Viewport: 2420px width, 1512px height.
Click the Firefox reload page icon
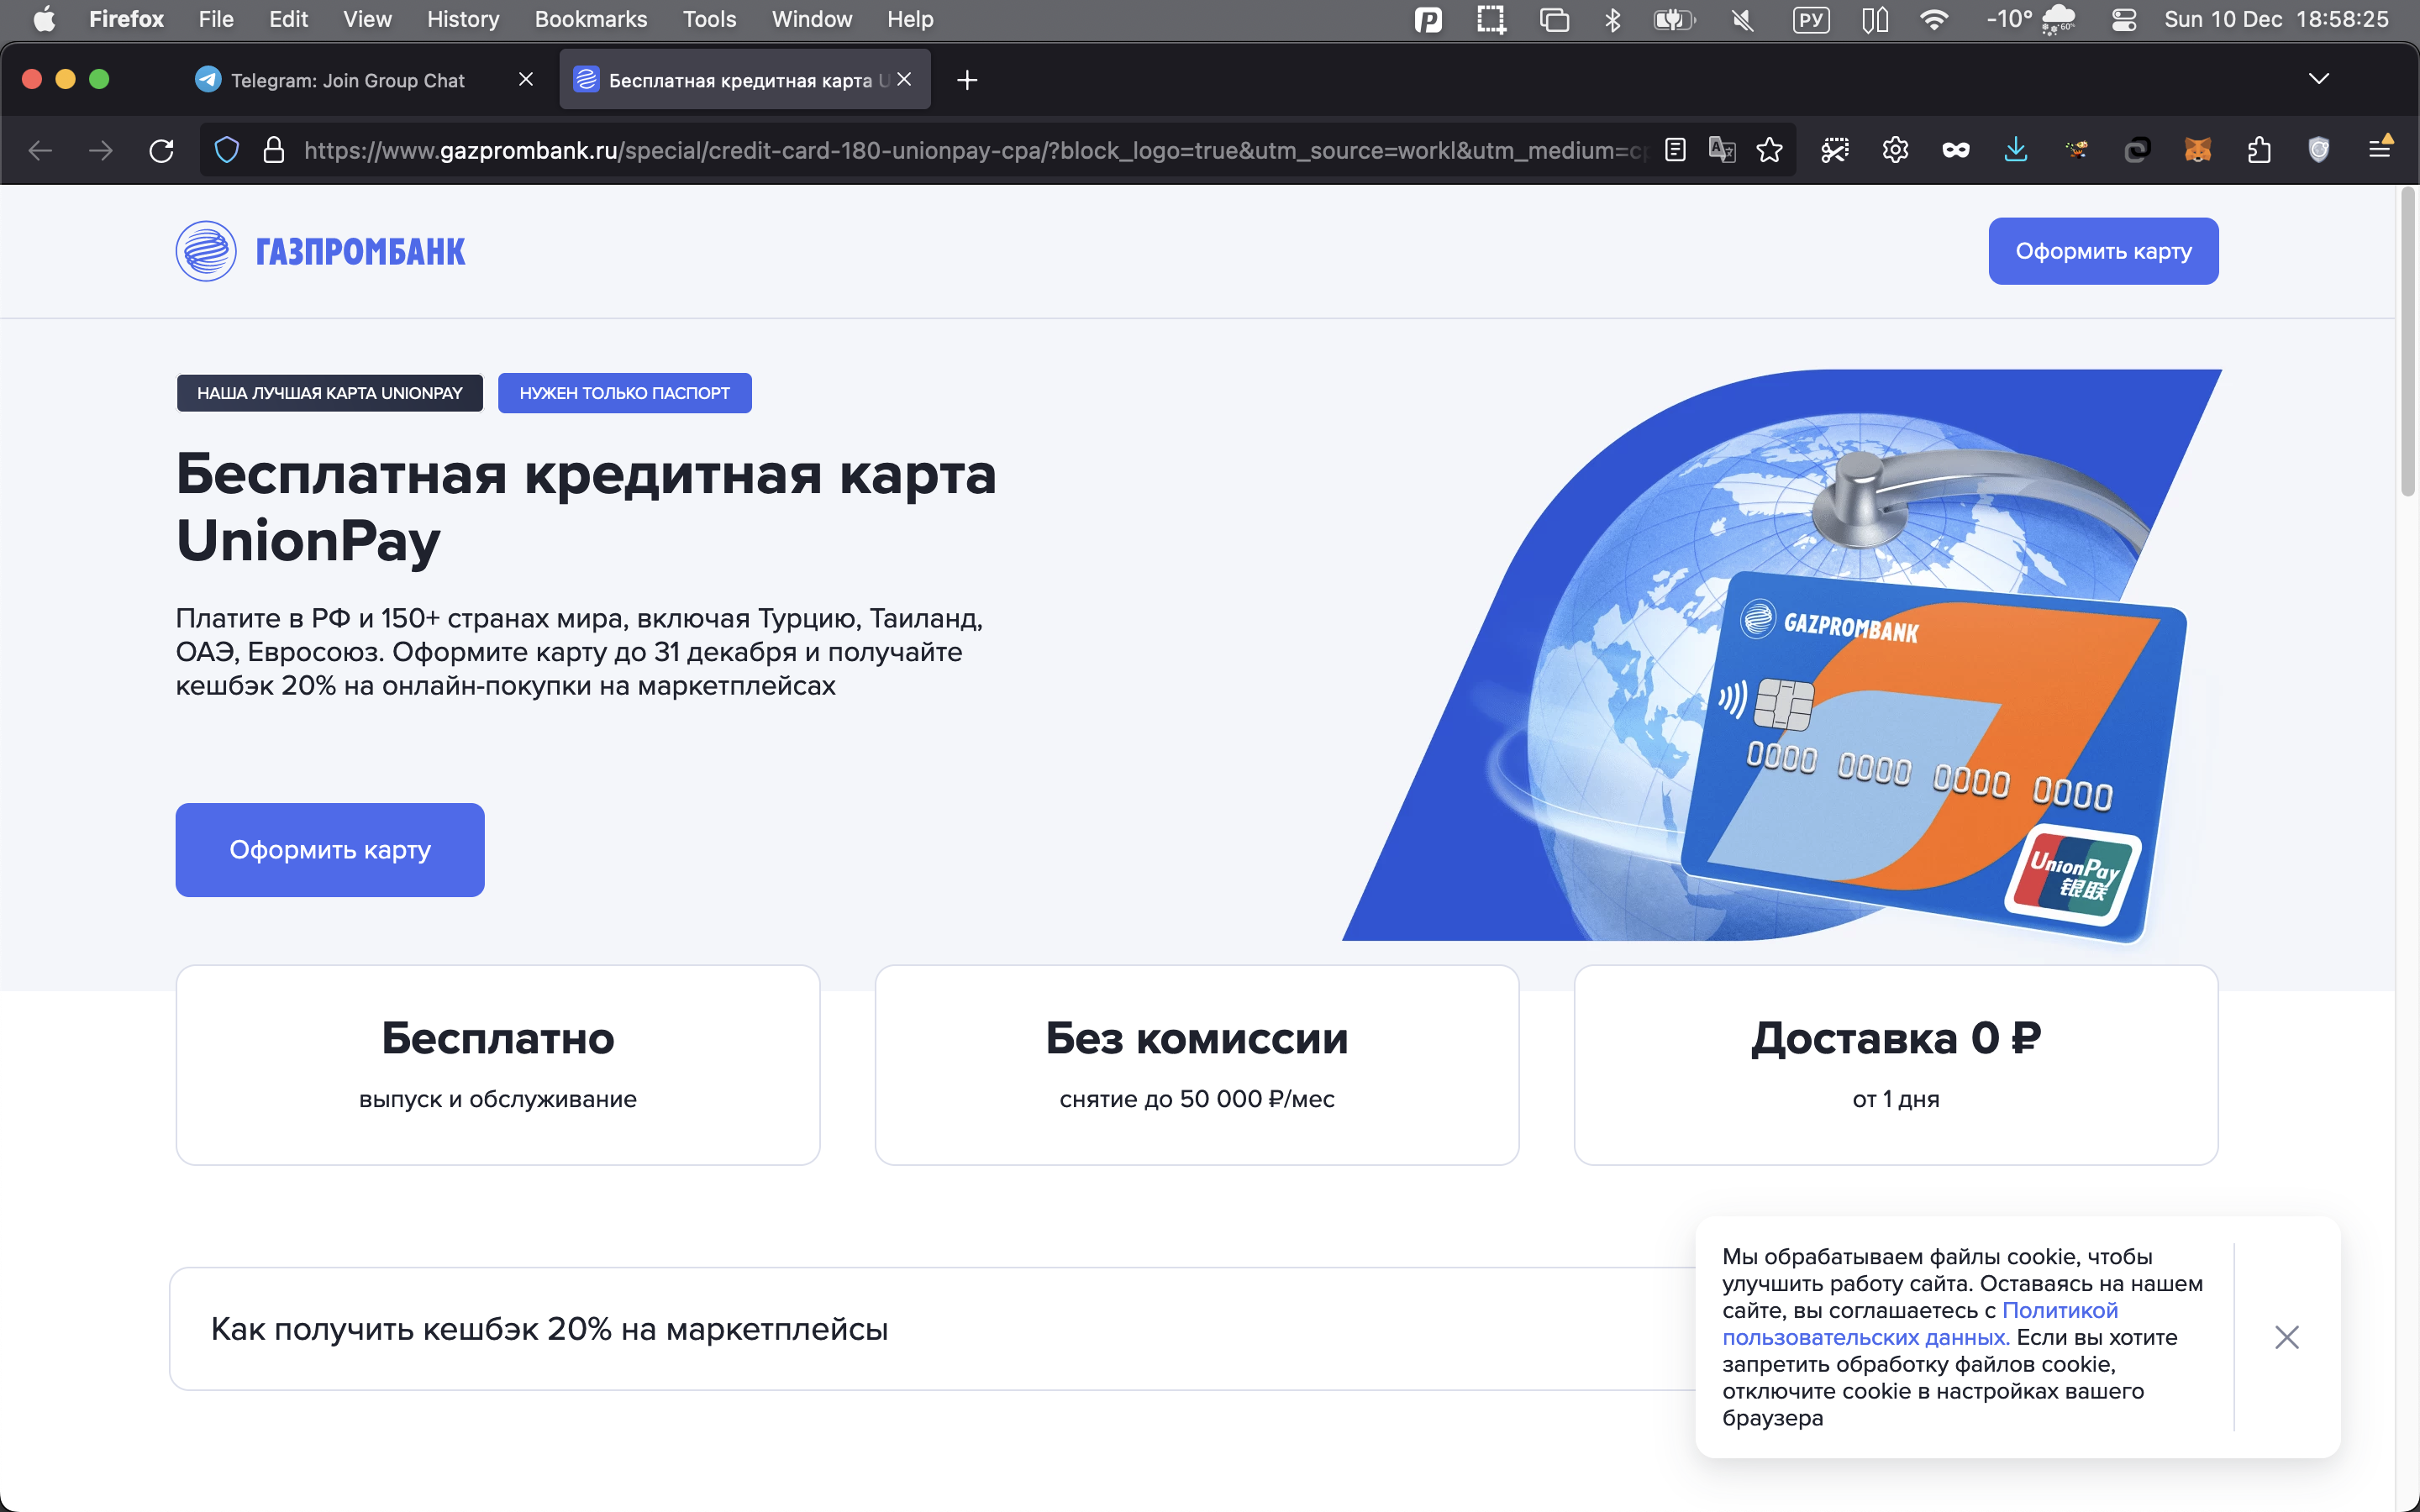tap(161, 150)
